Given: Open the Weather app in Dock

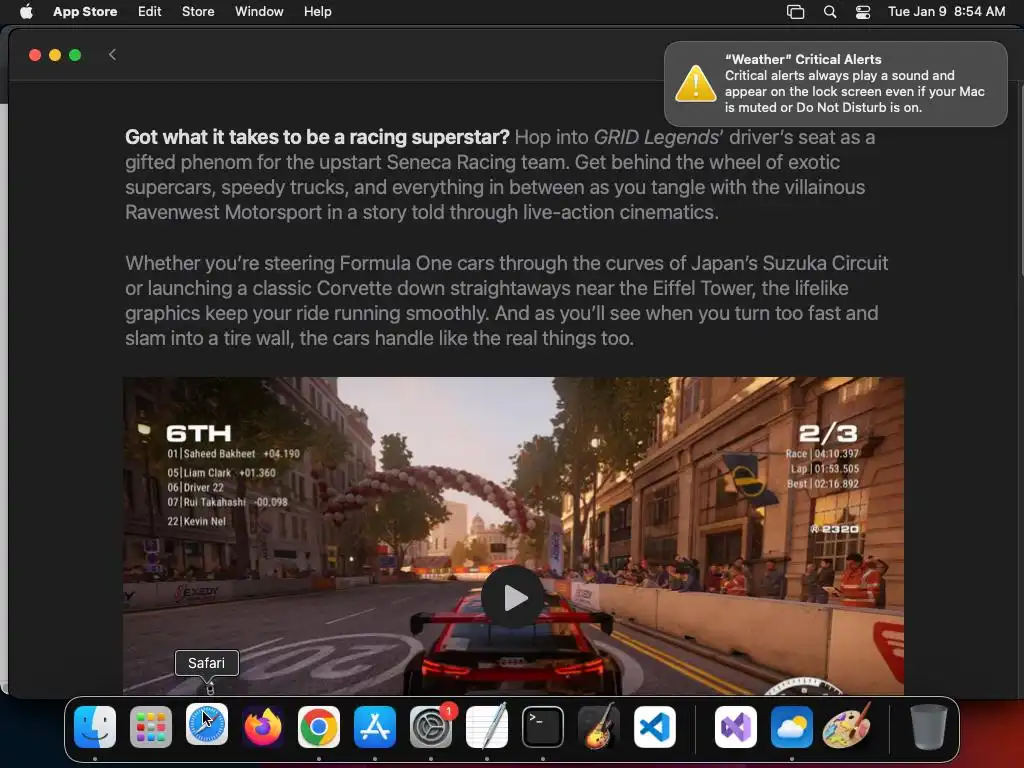Looking at the screenshot, I should 792,727.
